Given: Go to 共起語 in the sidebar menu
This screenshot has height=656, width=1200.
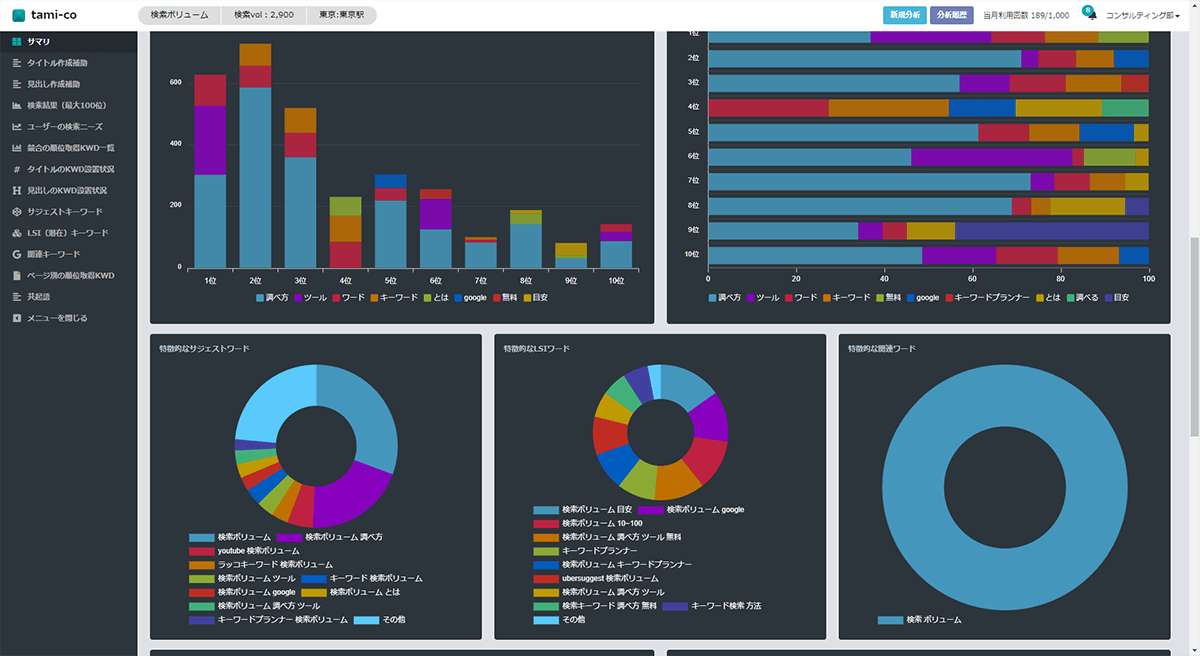Looking at the screenshot, I should click(x=38, y=297).
